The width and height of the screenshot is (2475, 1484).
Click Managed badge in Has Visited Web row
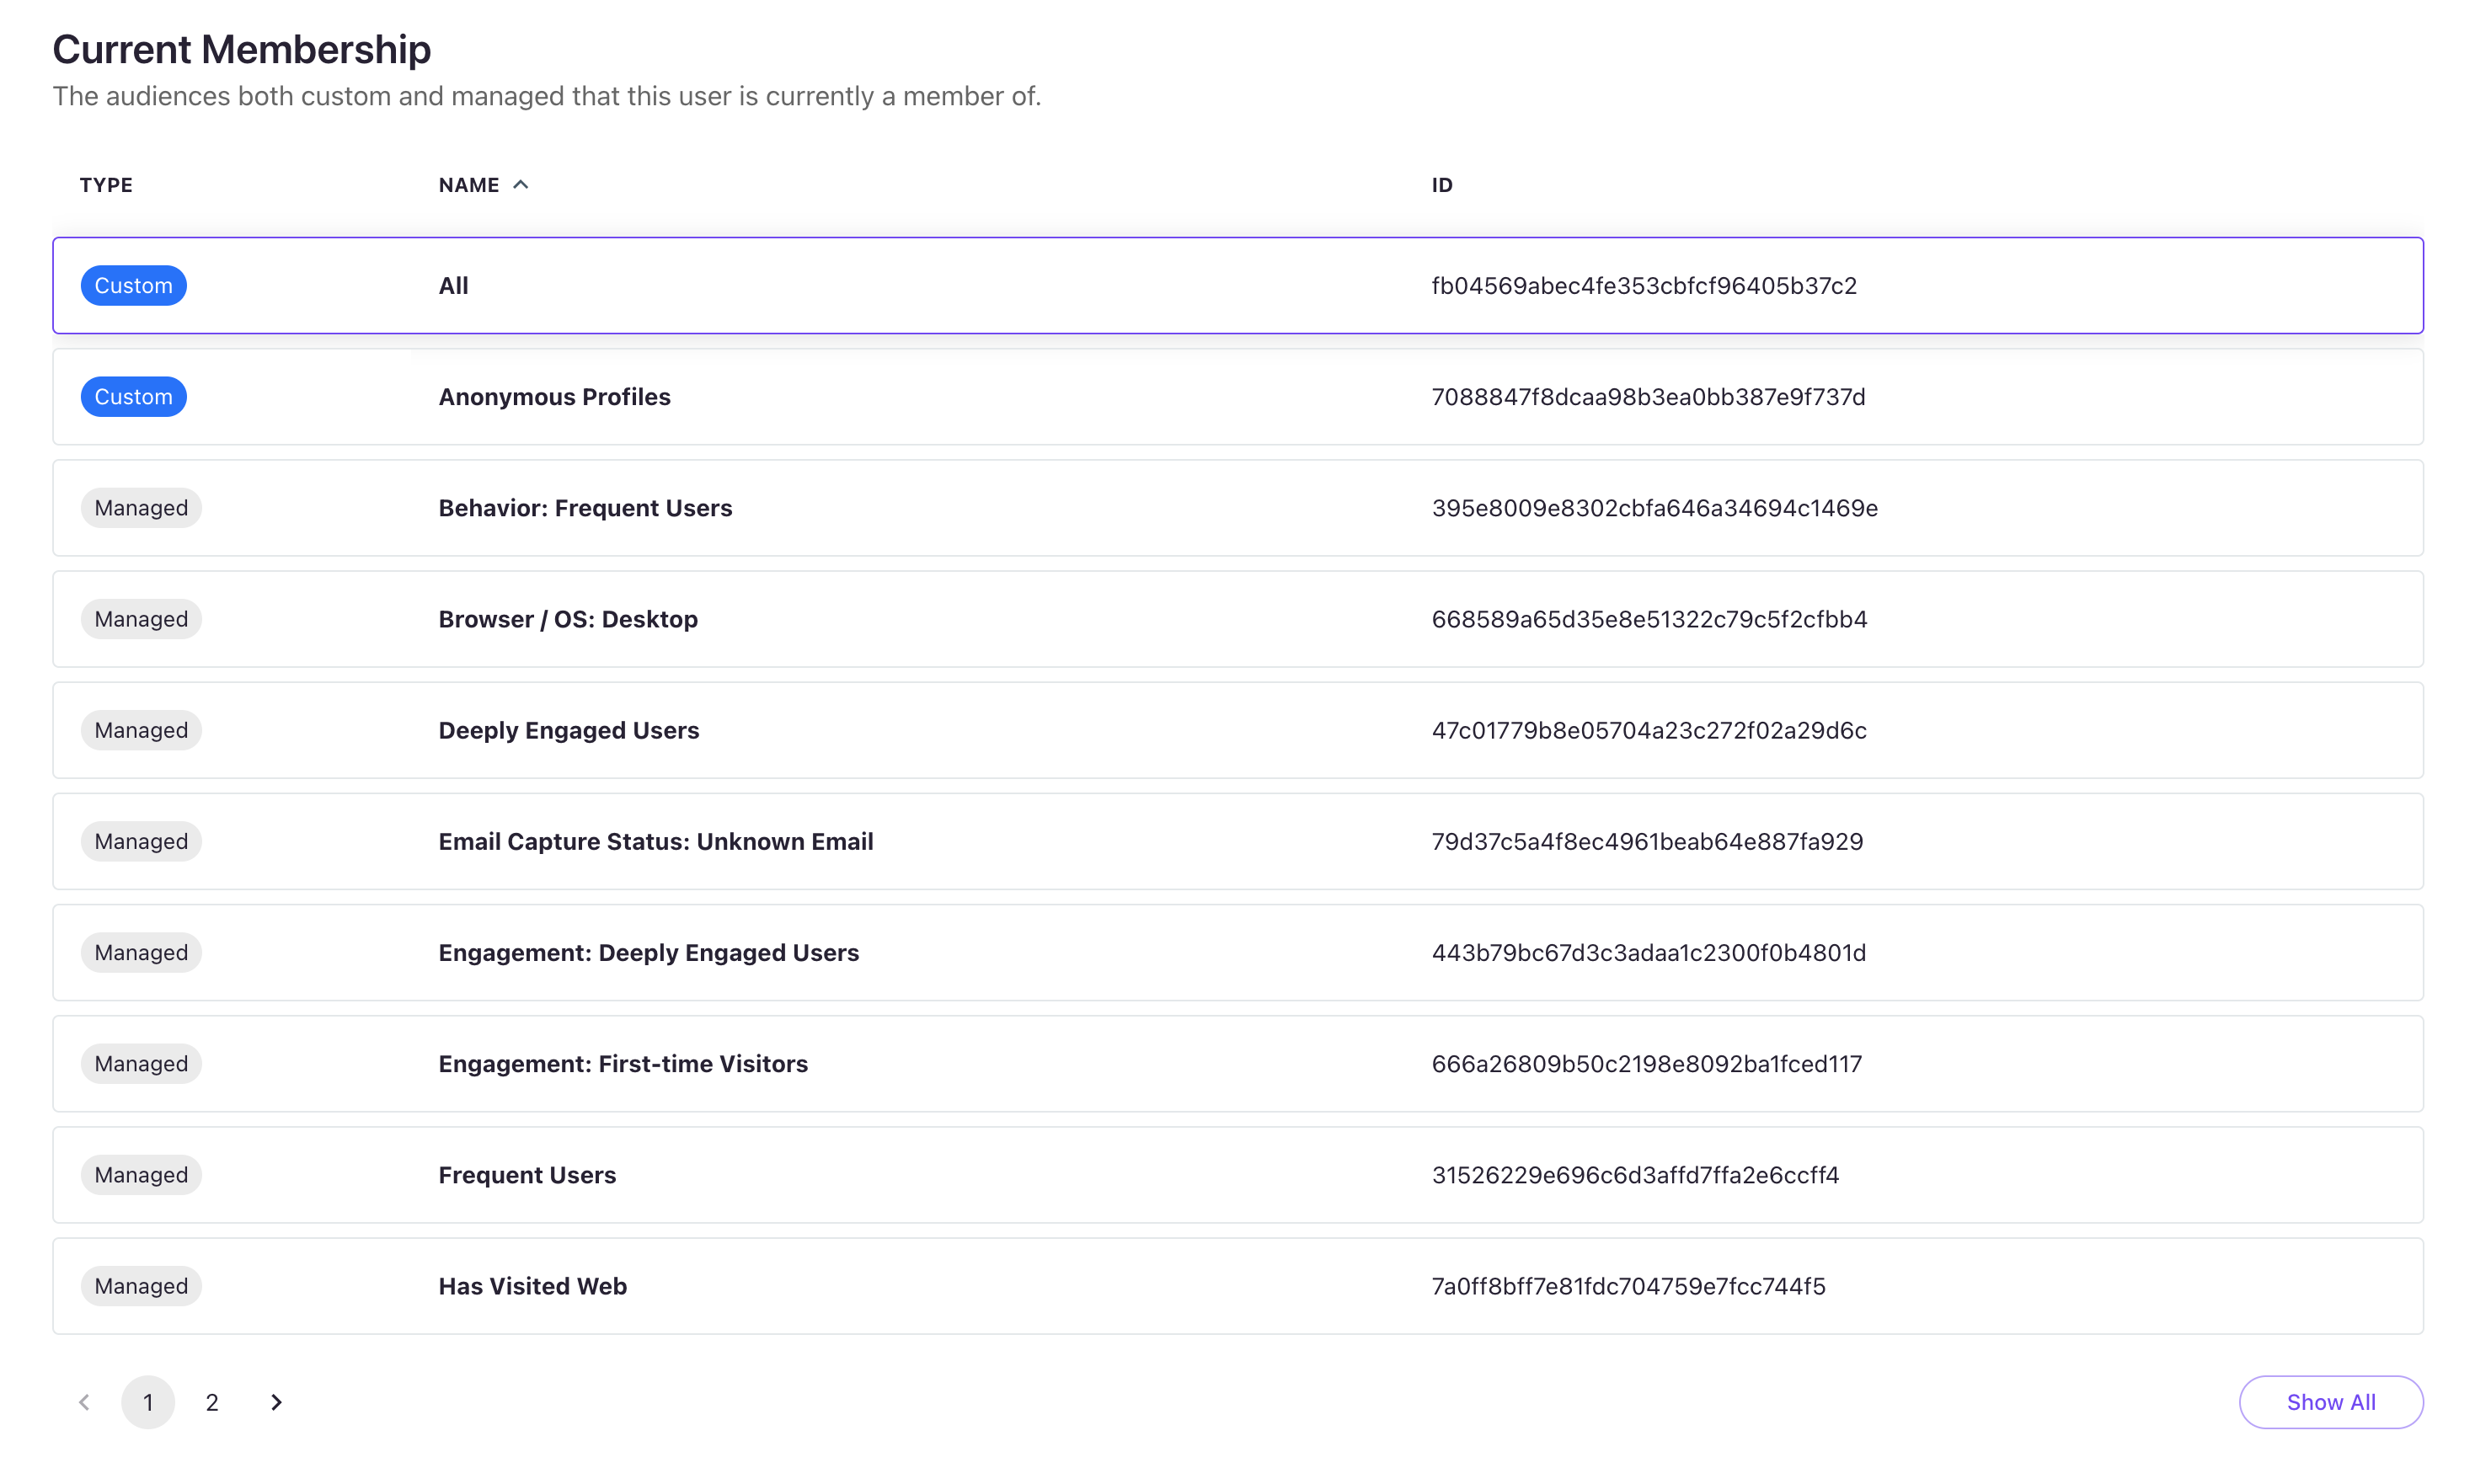[141, 1286]
